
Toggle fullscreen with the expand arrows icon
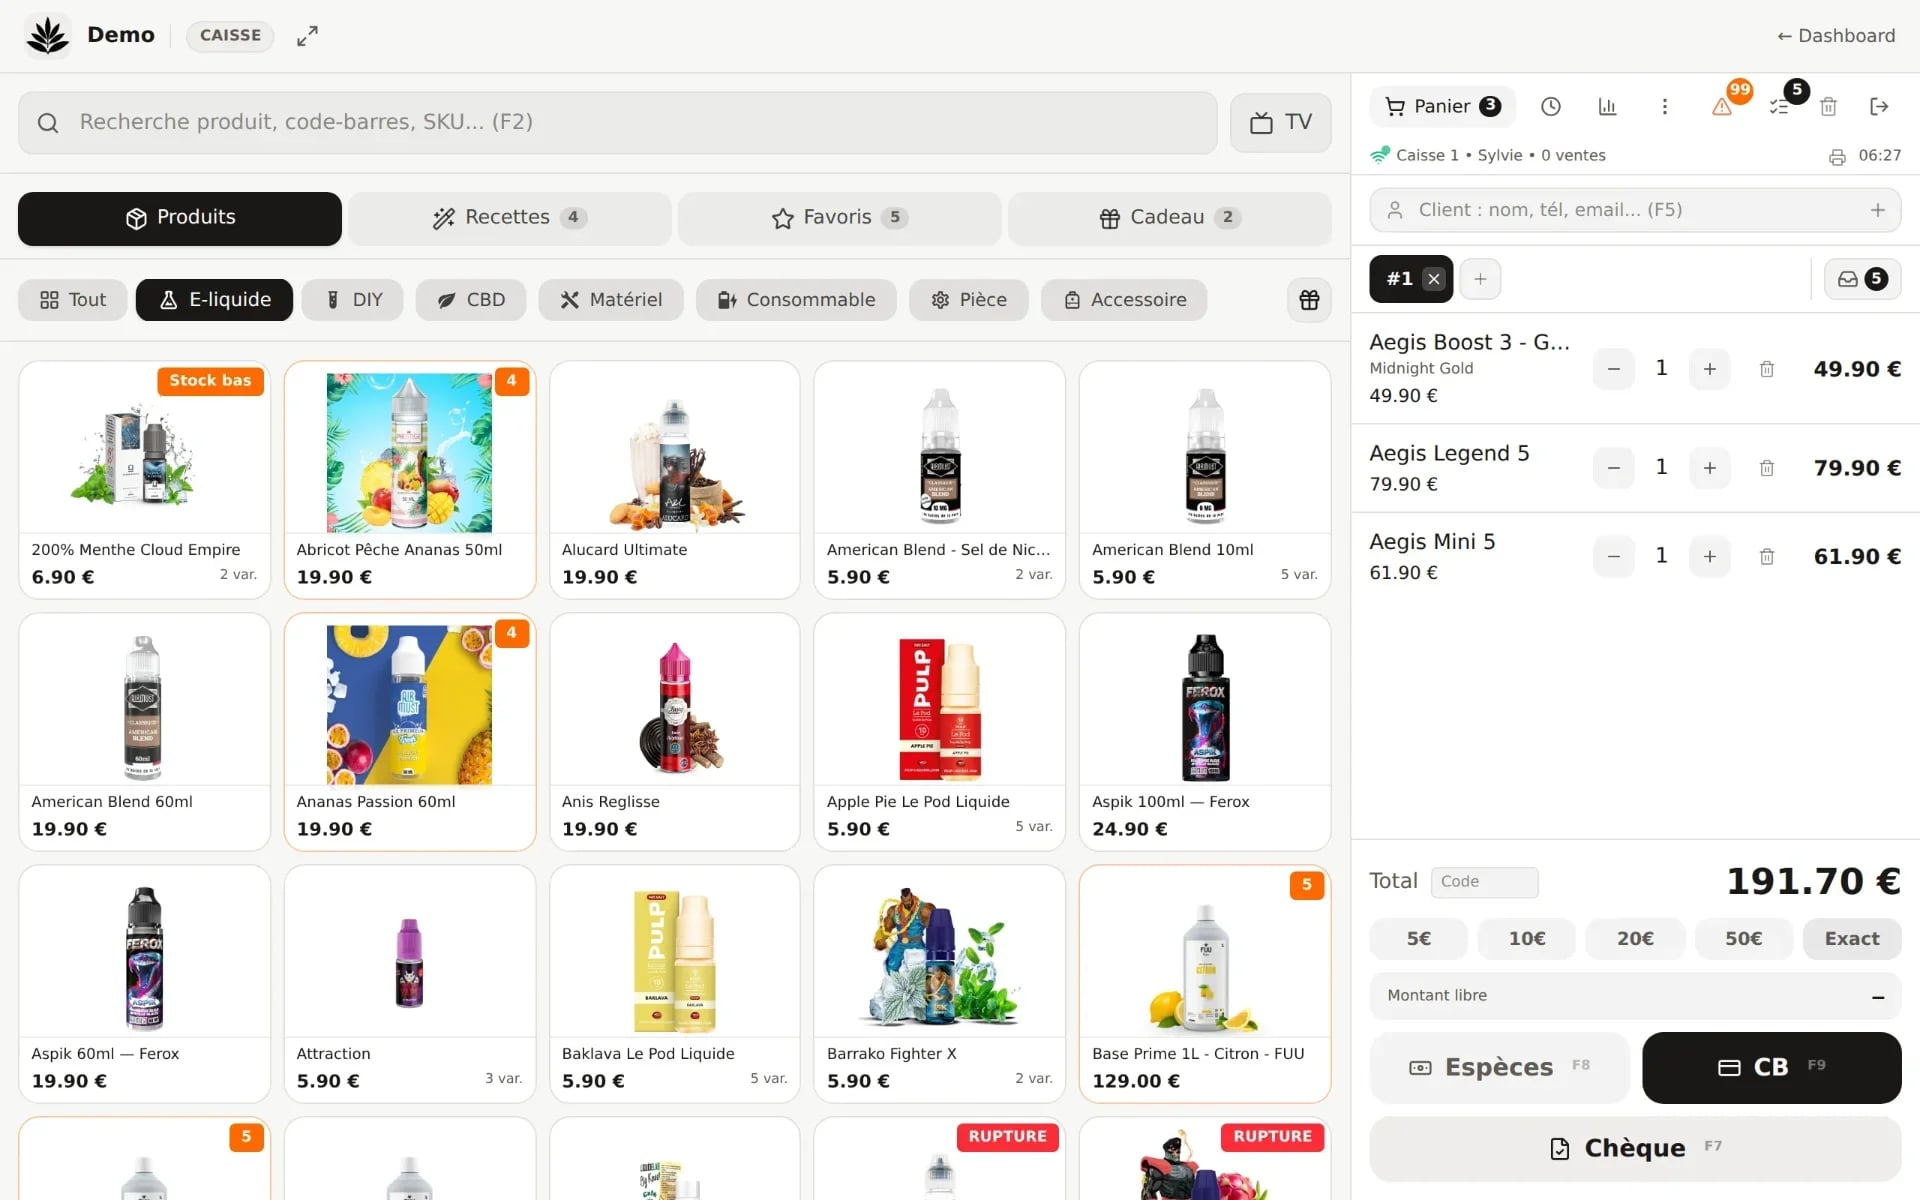pos(307,36)
